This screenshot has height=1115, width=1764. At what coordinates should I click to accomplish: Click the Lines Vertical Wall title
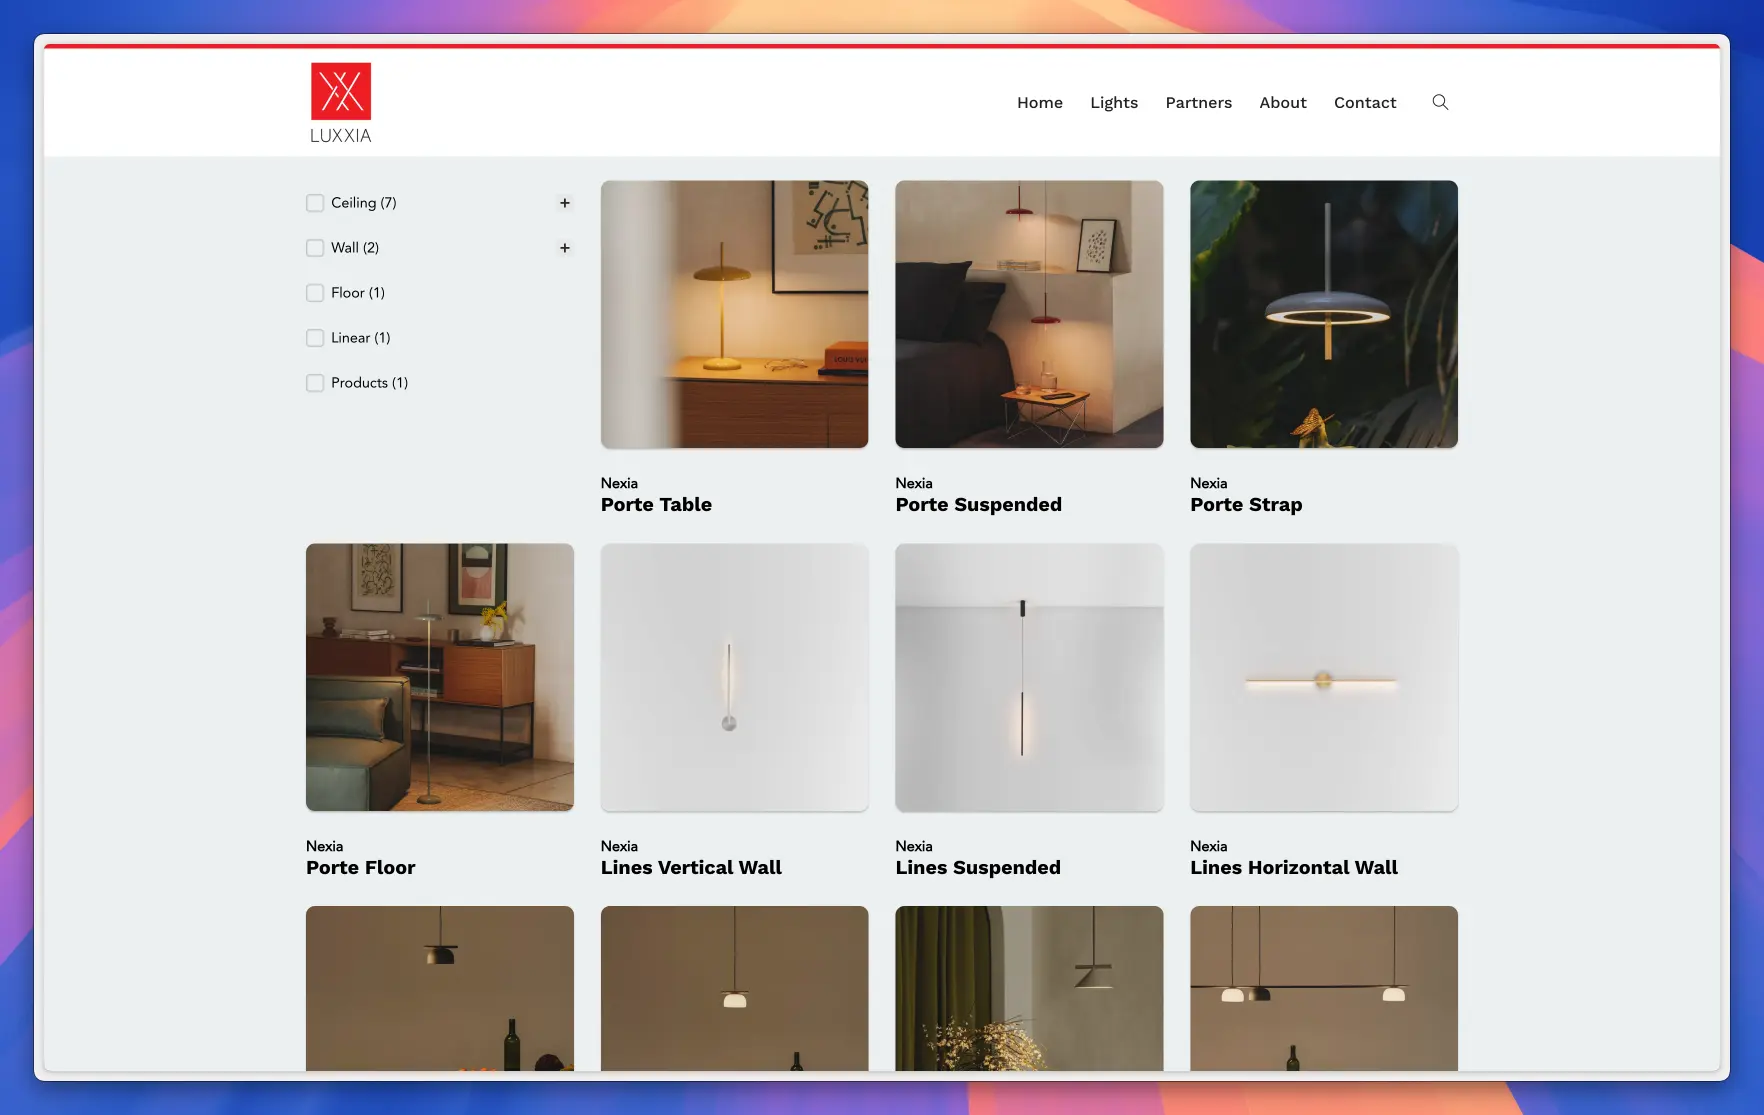coord(691,868)
